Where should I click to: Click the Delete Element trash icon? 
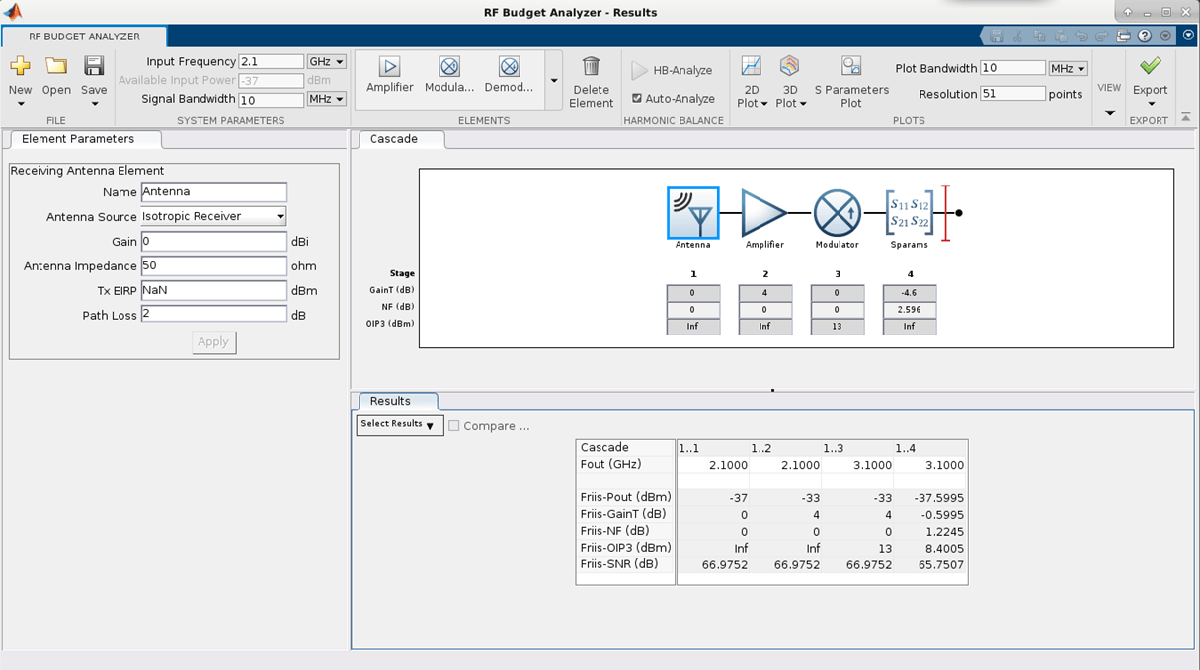(591, 67)
